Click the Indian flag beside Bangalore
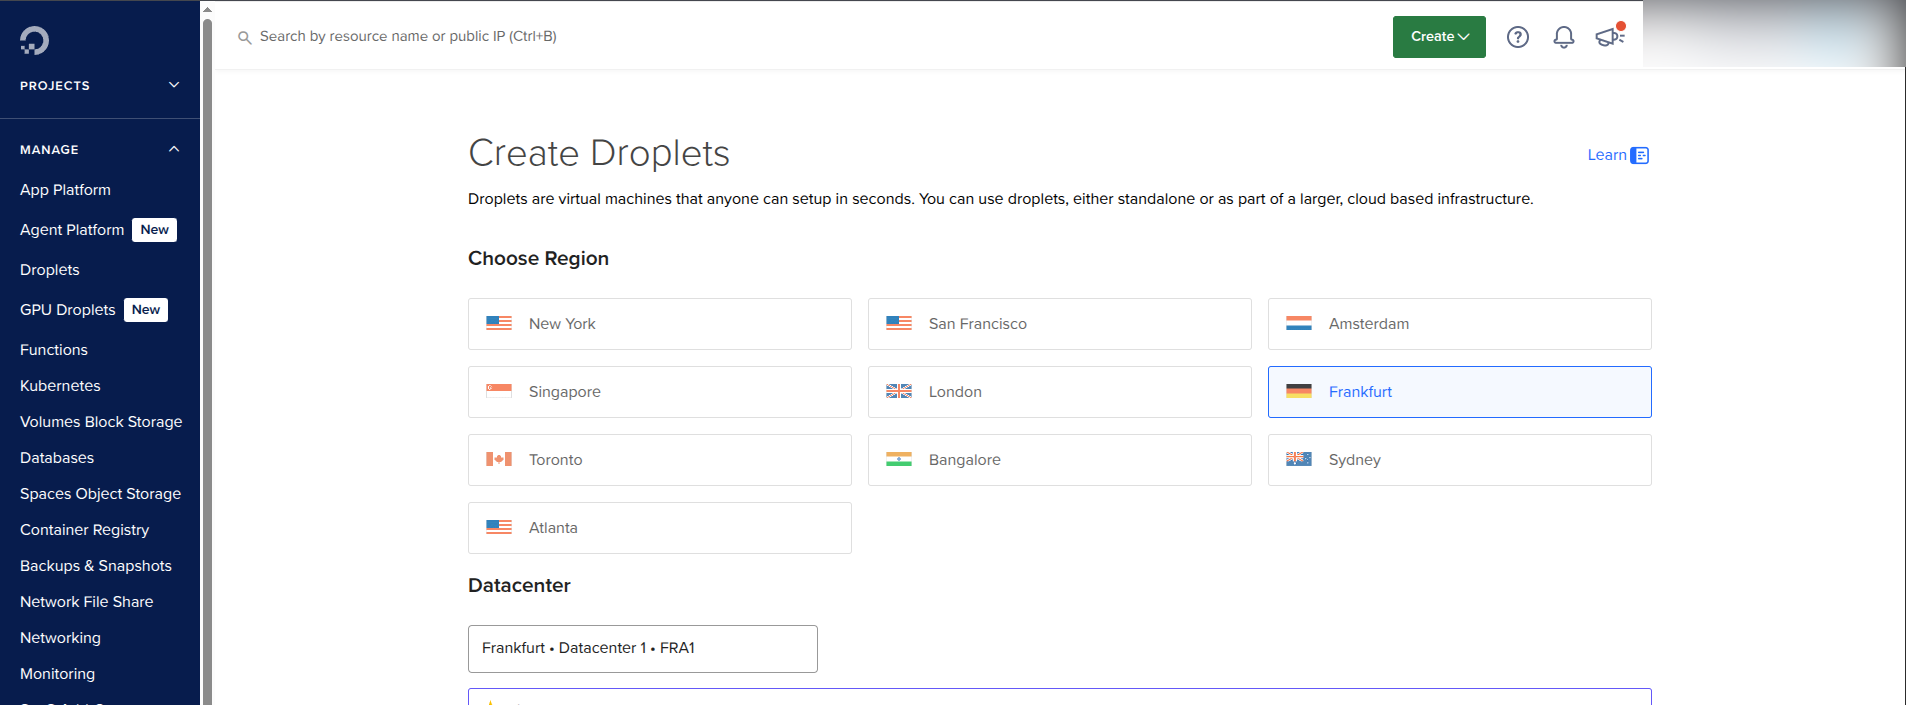Viewport: 1906px width, 705px height. (899, 459)
